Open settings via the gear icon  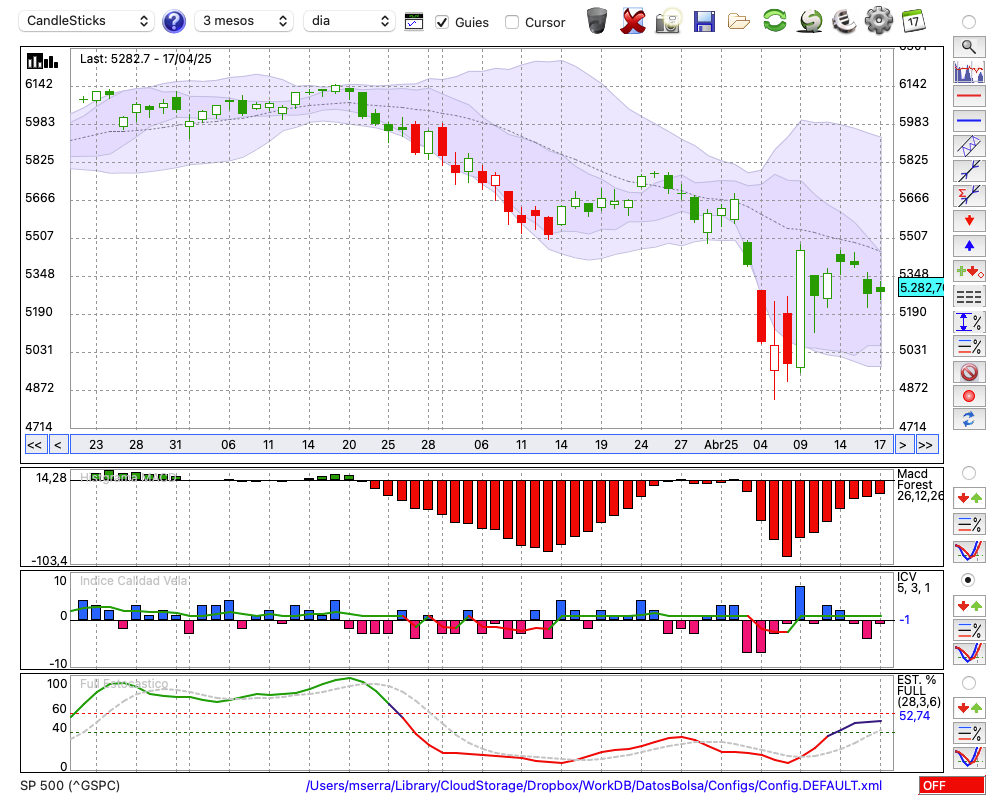point(879,21)
